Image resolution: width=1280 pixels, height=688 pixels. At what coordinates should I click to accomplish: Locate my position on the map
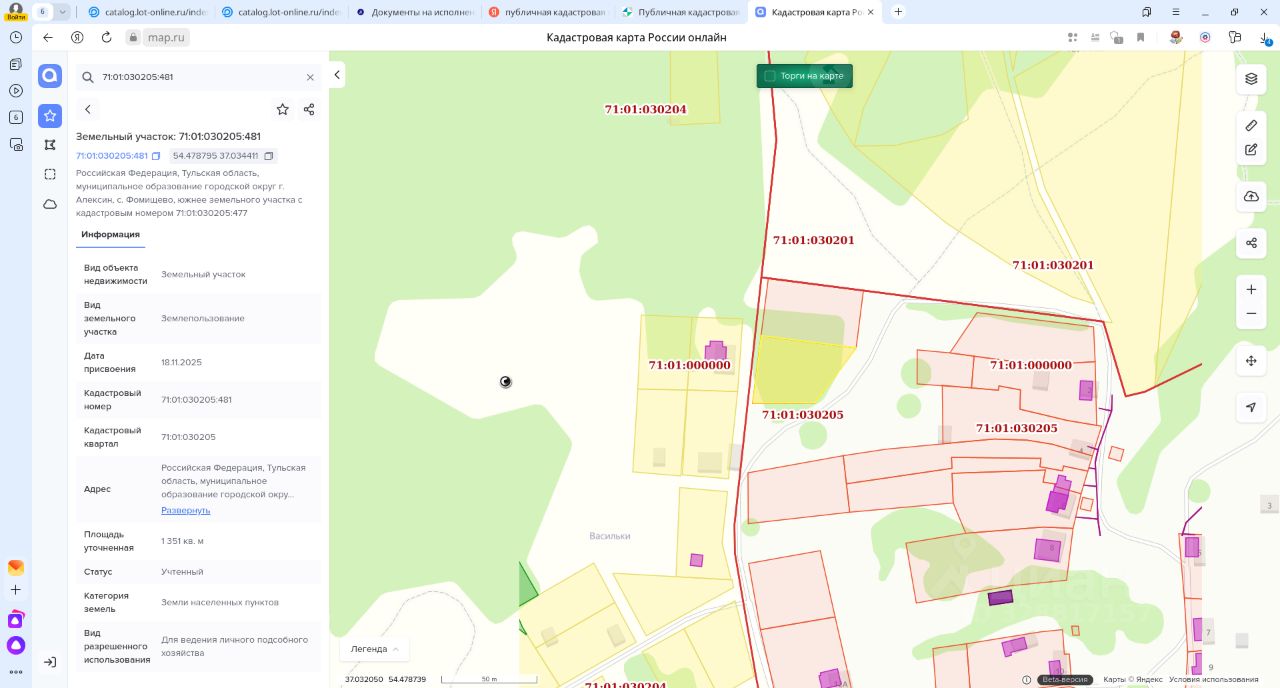point(1251,407)
